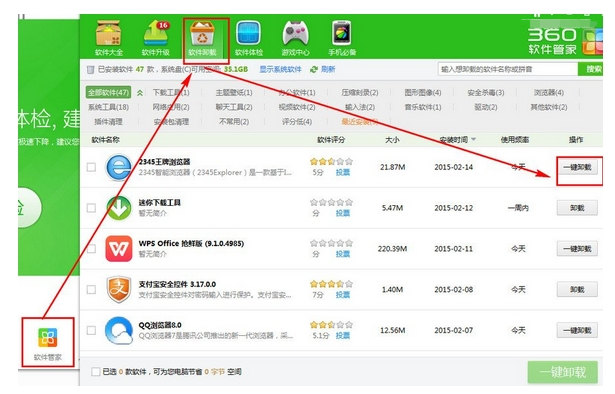The height and width of the screenshot is (394, 615).
Task: Open the 插件清理 category
Action: 109,122
